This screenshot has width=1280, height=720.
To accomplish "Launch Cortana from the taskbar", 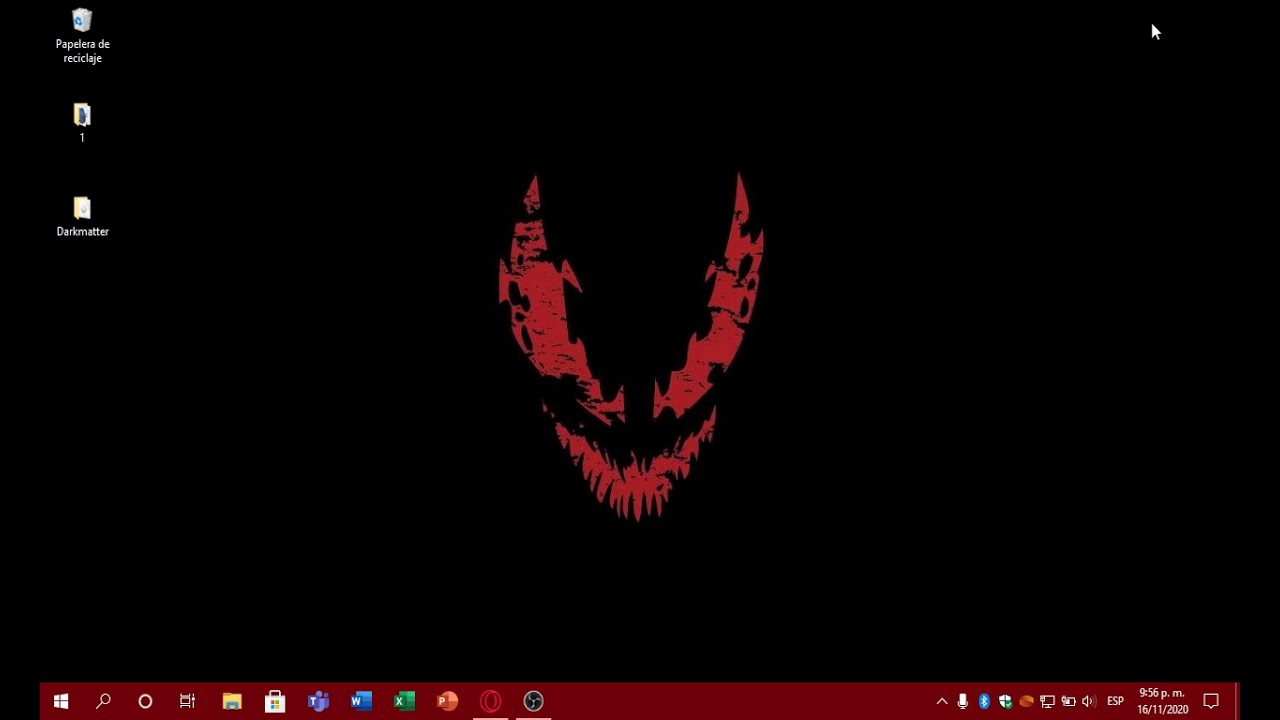I will pos(145,701).
